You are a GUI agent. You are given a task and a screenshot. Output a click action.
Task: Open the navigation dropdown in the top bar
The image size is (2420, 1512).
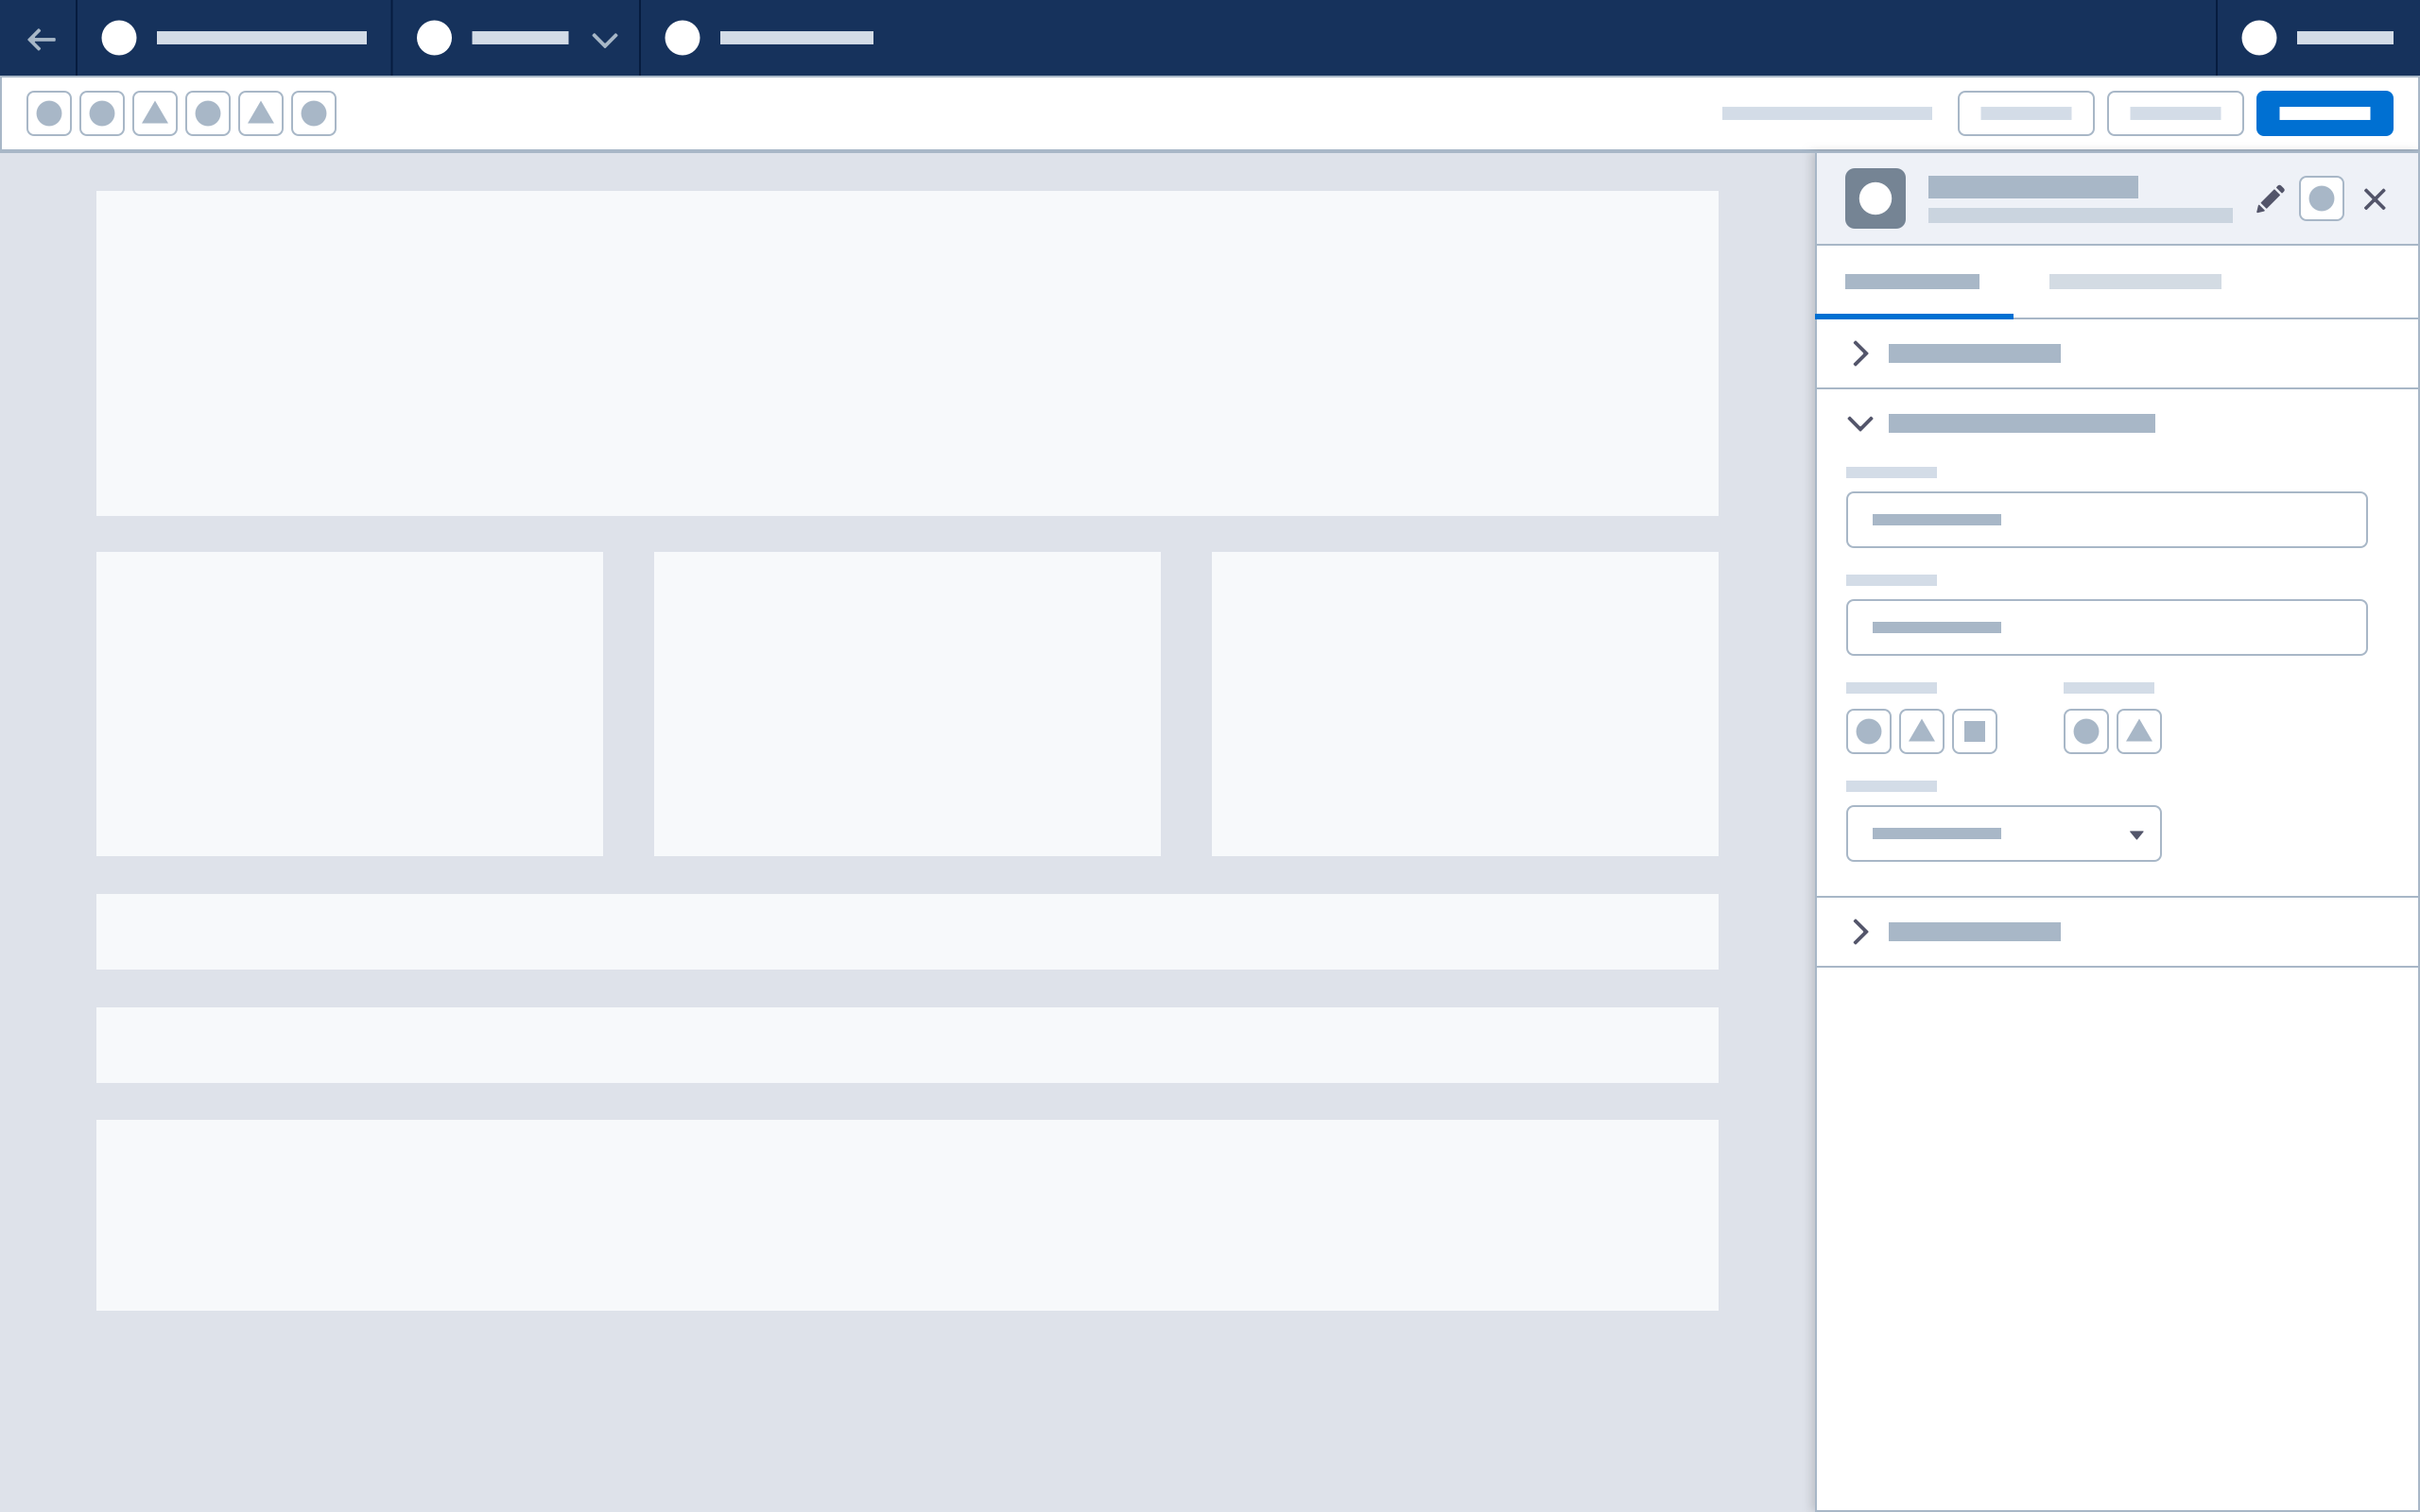click(x=603, y=39)
